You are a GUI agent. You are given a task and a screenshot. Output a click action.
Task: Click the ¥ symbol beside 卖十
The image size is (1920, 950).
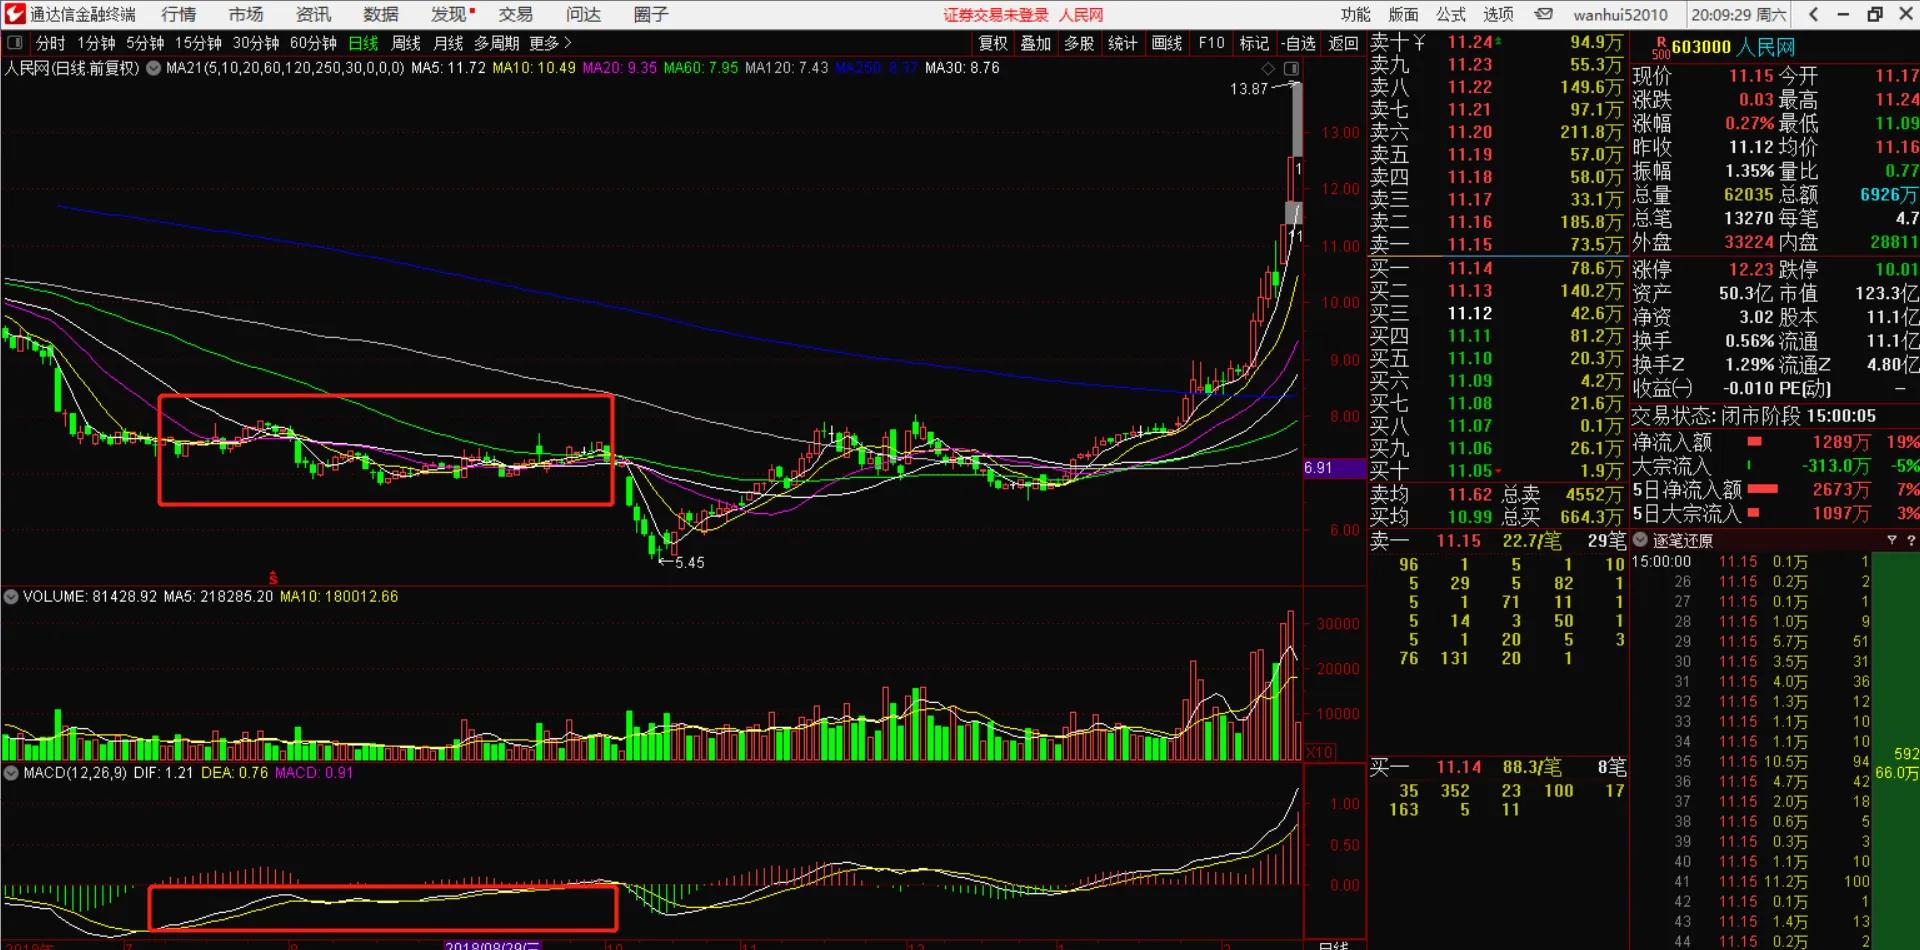[1419, 42]
